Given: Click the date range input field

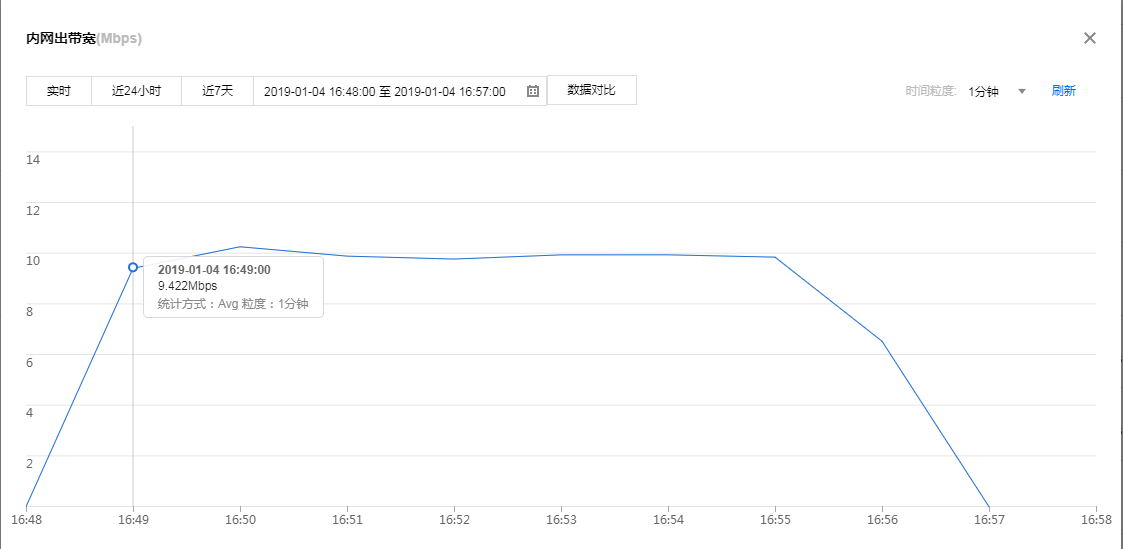Looking at the screenshot, I should [385, 91].
